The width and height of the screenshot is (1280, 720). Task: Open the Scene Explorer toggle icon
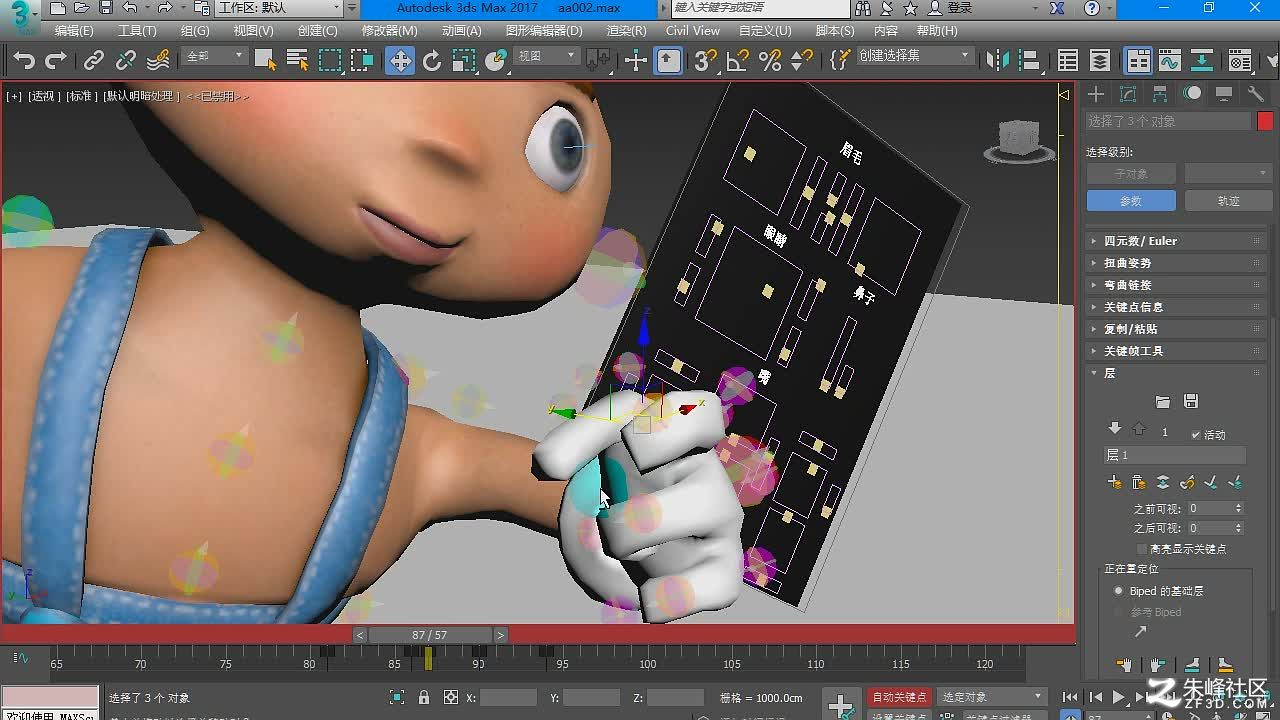[x=1068, y=61]
